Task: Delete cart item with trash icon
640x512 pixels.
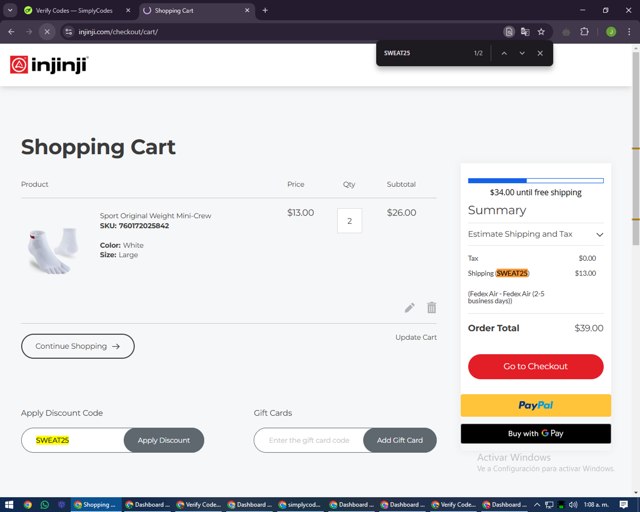Action: click(x=431, y=307)
